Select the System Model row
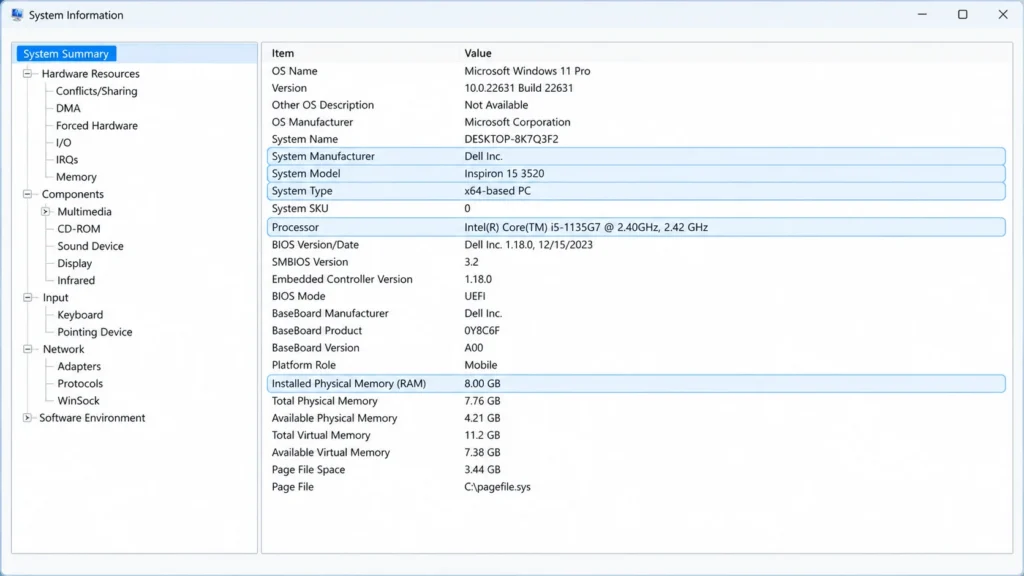The image size is (1024, 576). pos(636,173)
